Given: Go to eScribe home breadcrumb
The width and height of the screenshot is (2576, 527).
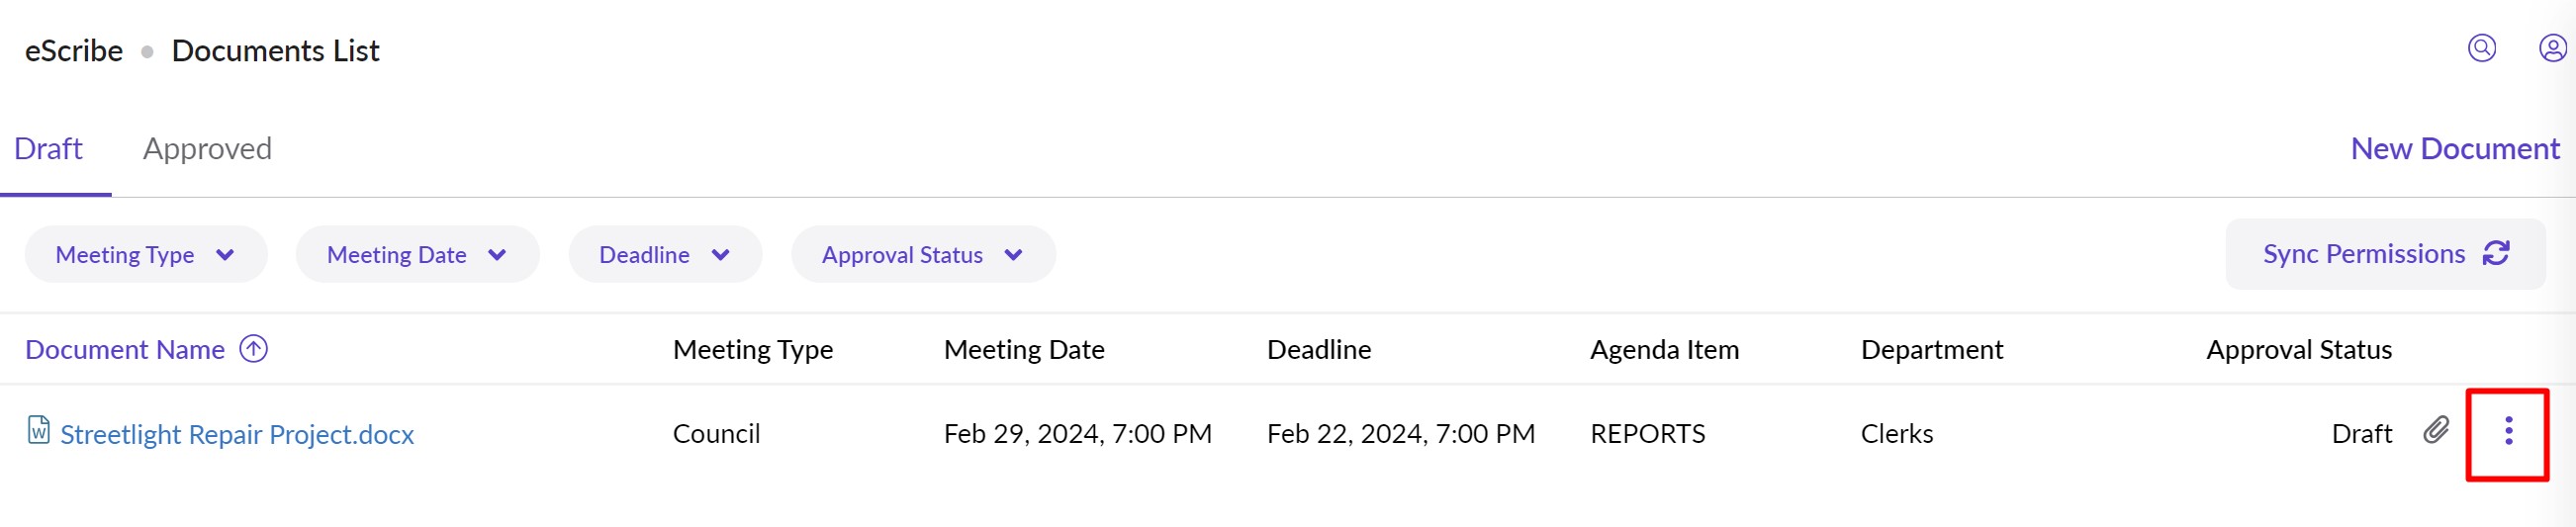Looking at the screenshot, I should tap(74, 51).
